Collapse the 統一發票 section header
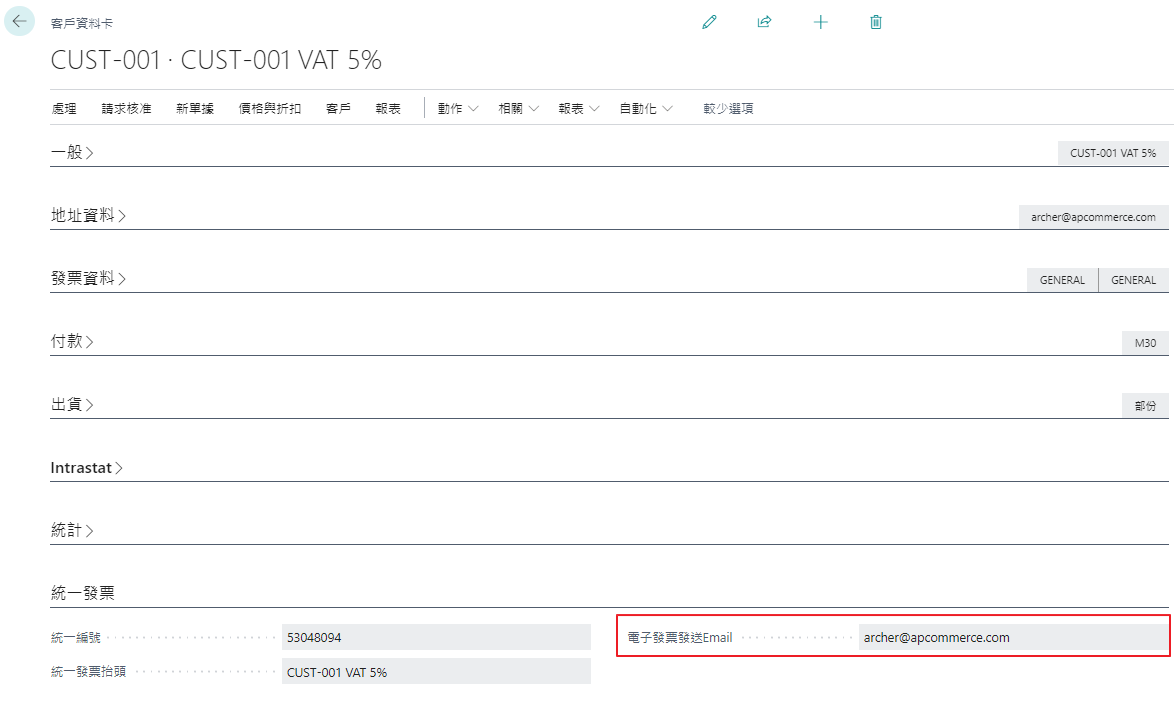 [82, 593]
